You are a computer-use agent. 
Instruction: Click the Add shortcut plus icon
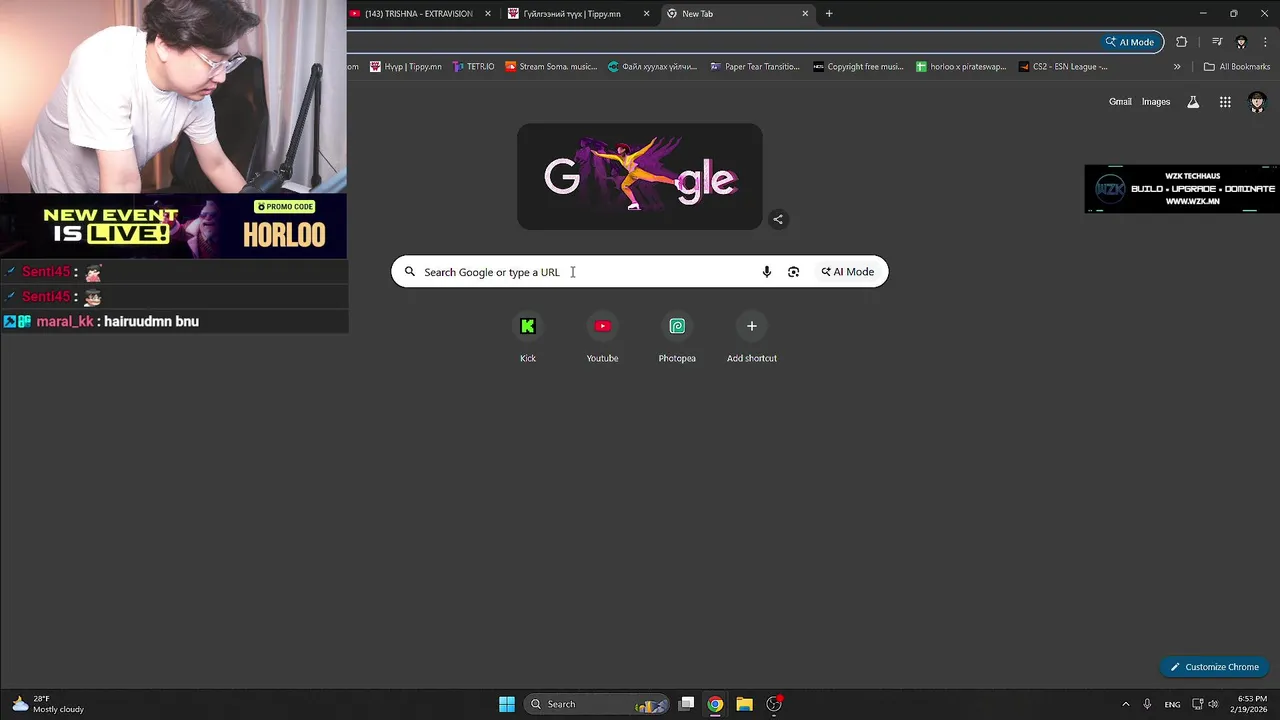(752, 326)
